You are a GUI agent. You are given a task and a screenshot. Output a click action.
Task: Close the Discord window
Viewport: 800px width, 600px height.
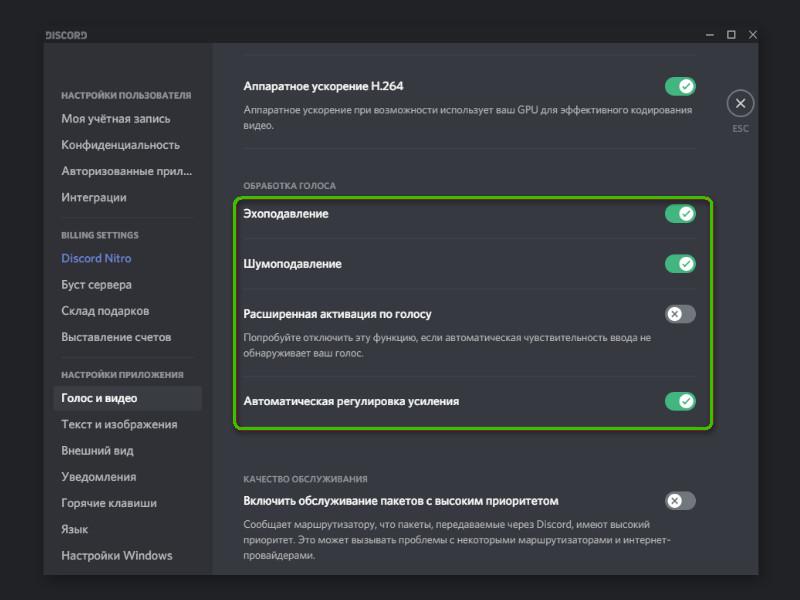point(753,35)
